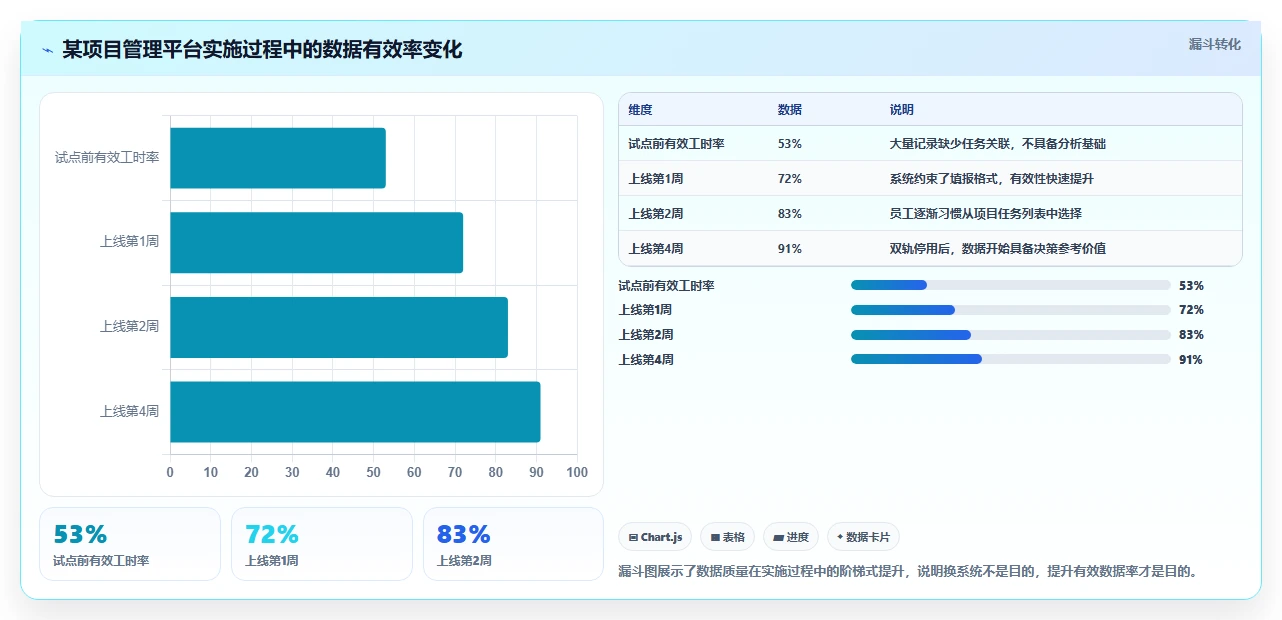The height and width of the screenshot is (620, 1282).
Task: Click the Chart.js tag chip
Action: (655, 537)
